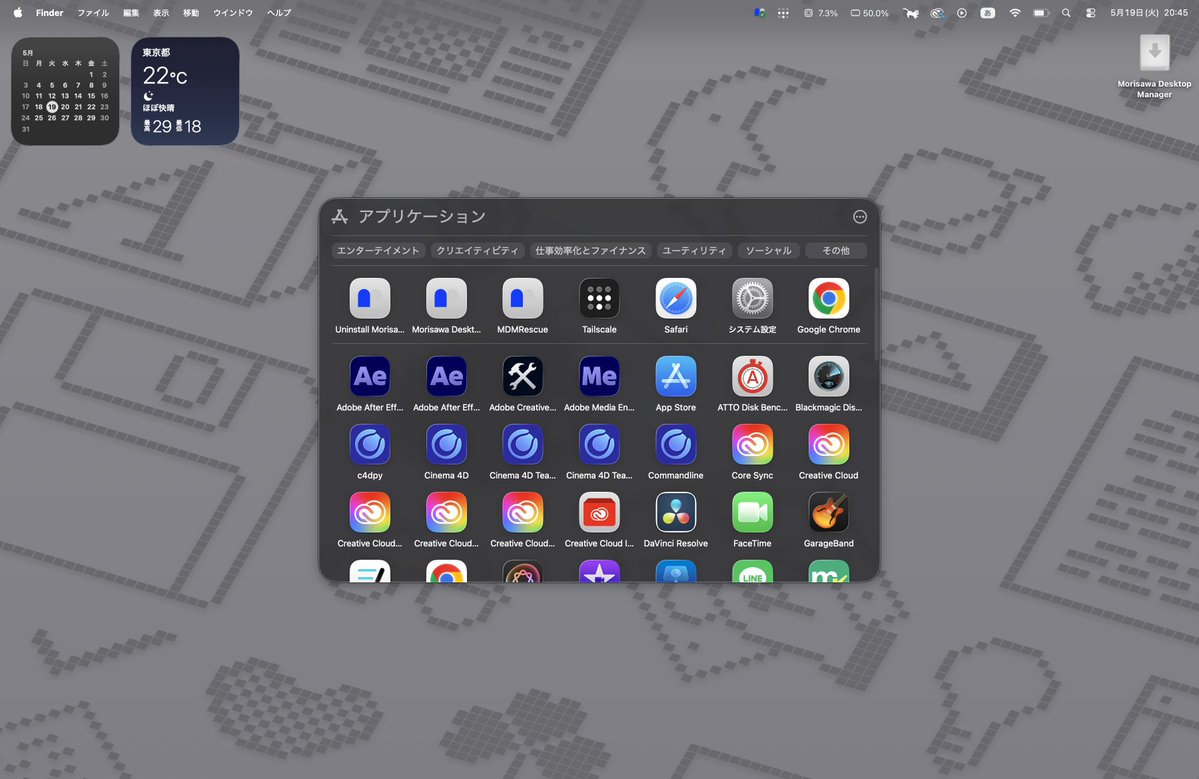Select the ユーティリティ category tab

tap(694, 251)
